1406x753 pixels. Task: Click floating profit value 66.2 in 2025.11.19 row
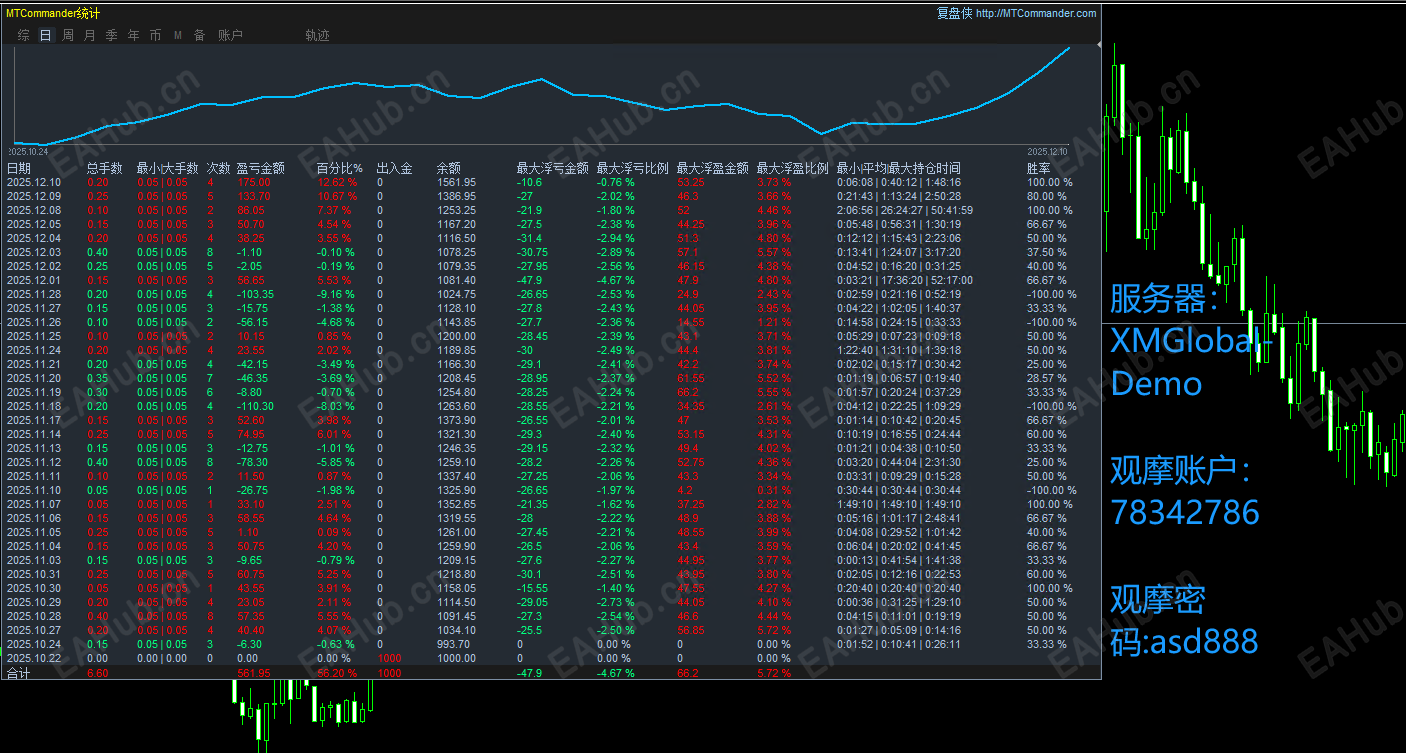point(688,392)
